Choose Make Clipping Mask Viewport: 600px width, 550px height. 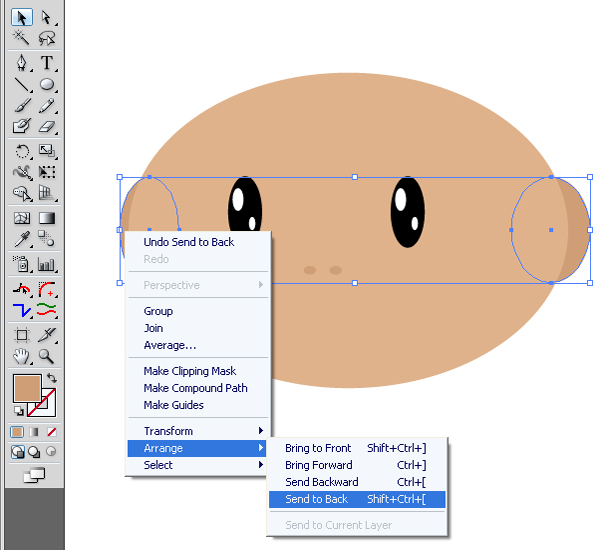point(190,371)
